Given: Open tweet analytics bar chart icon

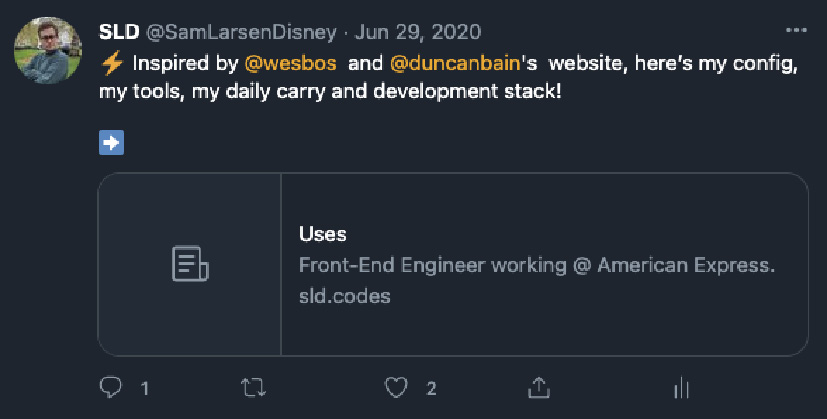Looking at the screenshot, I should tap(682, 387).
